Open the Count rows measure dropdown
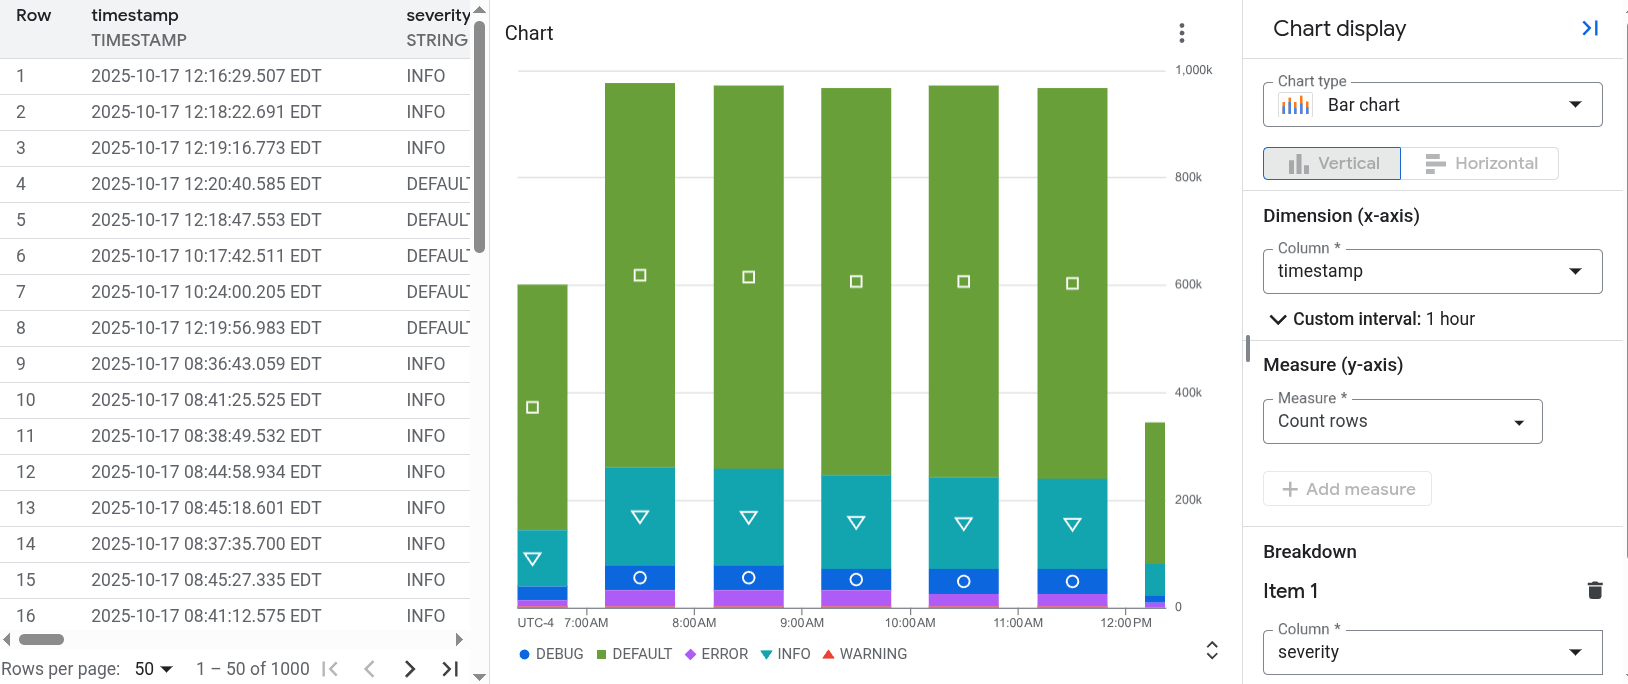 [1521, 421]
